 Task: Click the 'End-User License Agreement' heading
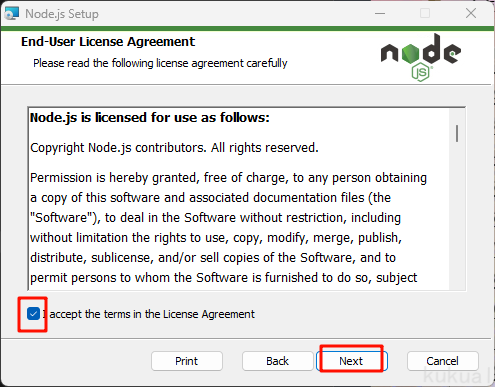point(108,42)
